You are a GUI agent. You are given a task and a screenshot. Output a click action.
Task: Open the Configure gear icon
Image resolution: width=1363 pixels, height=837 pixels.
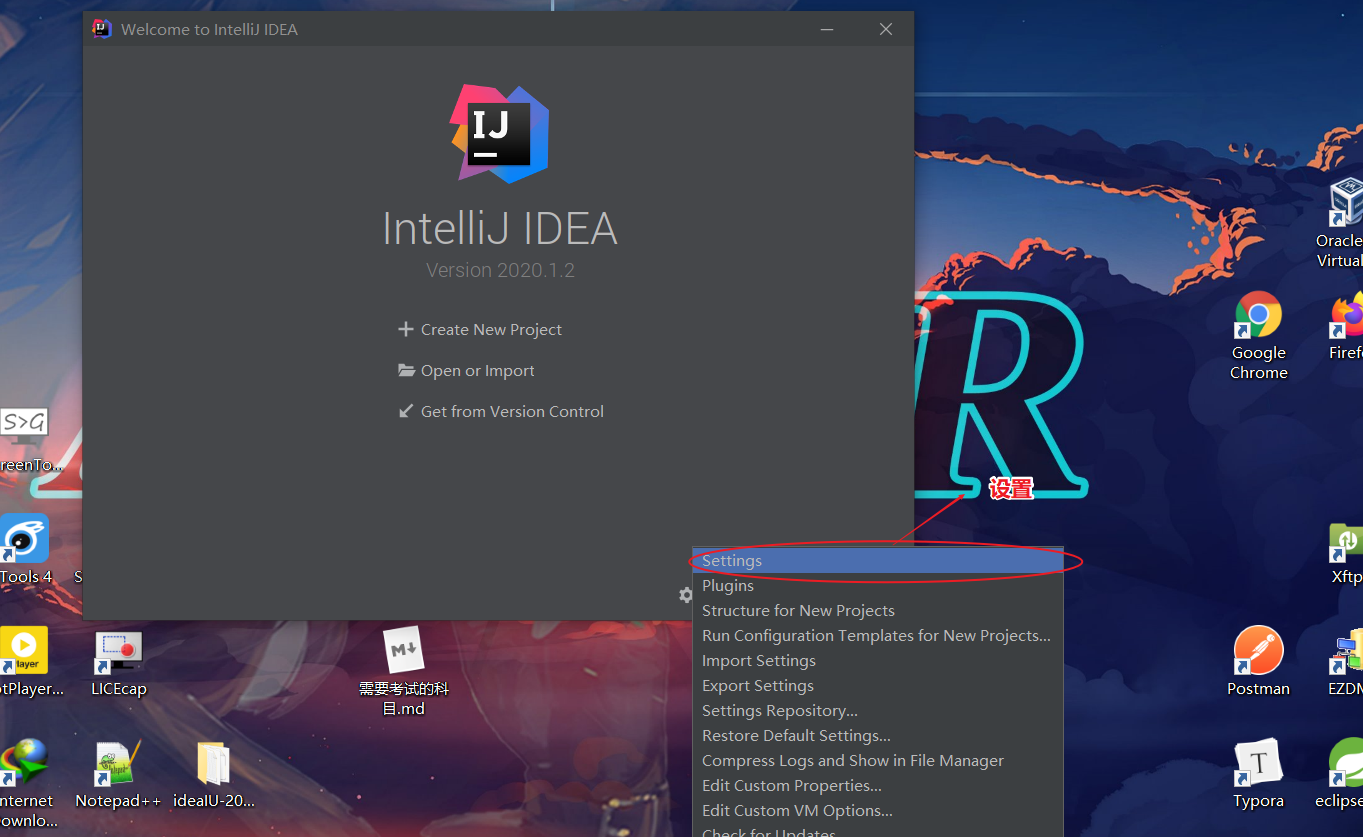tap(685, 595)
